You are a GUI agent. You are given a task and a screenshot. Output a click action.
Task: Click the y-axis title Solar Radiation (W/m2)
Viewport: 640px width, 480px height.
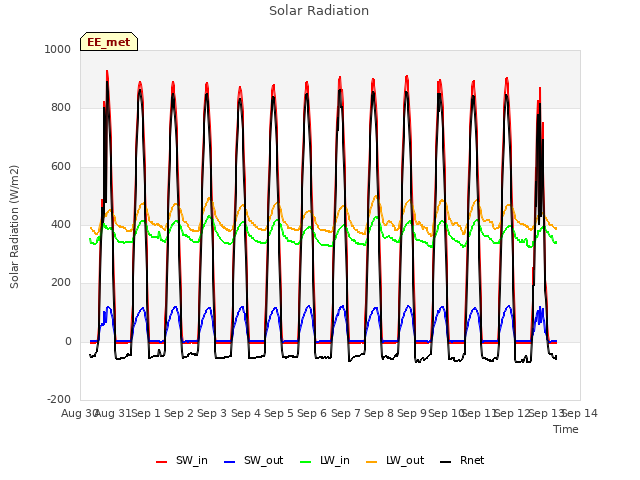(14, 227)
